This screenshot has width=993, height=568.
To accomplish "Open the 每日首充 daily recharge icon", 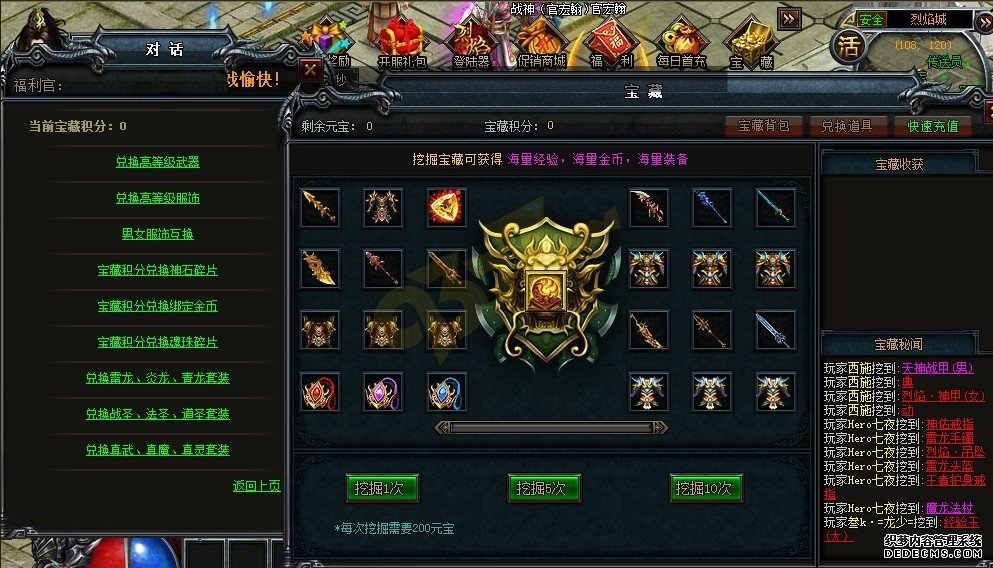I will 681,43.
